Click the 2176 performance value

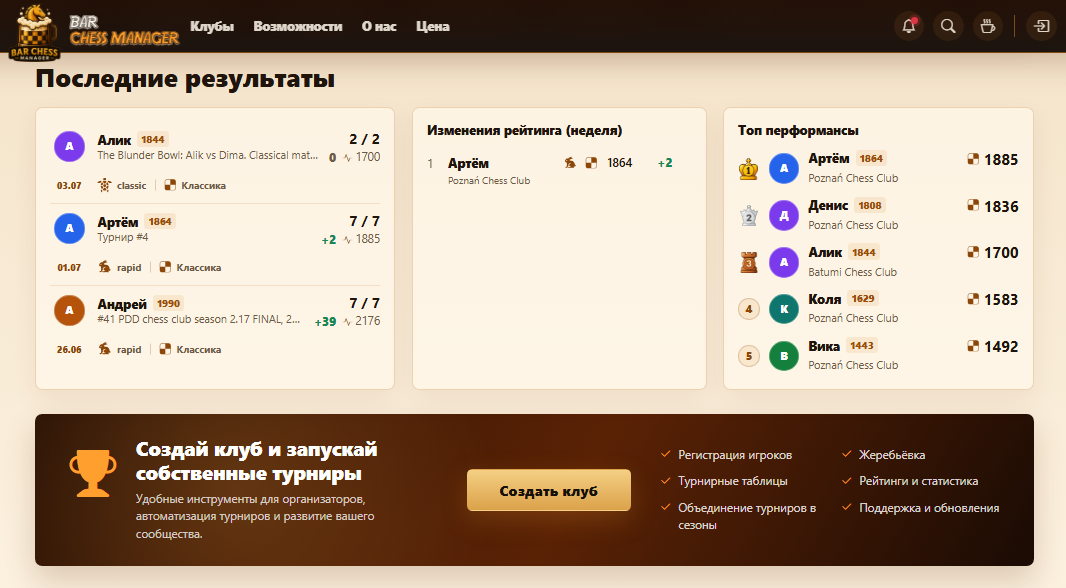pyautogui.click(x=368, y=321)
